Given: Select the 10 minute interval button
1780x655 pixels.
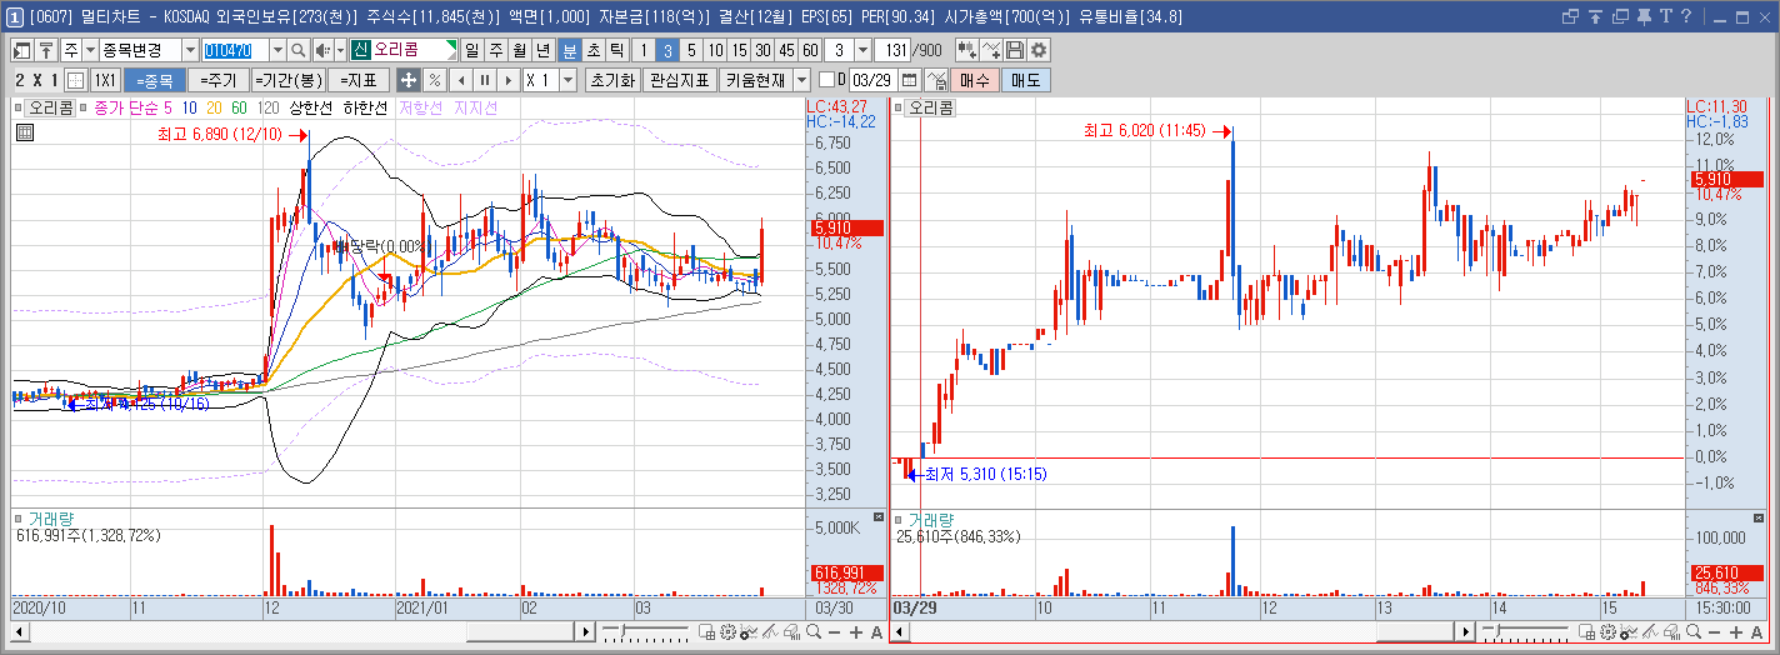Looking at the screenshot, I should click(x=715, y=50).
